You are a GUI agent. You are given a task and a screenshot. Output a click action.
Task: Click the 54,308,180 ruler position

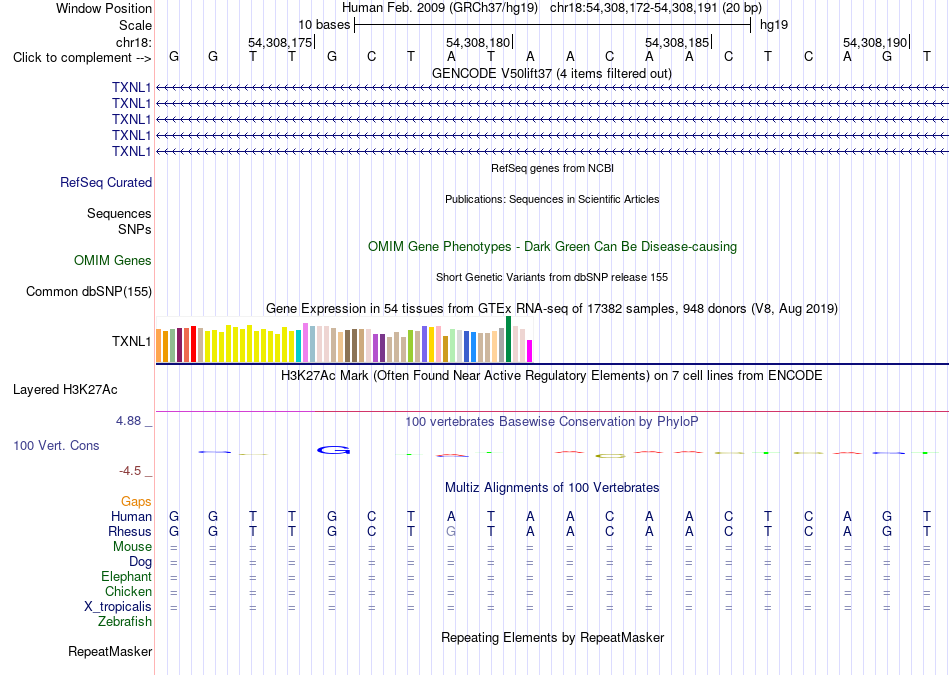(x=478, y=42)
